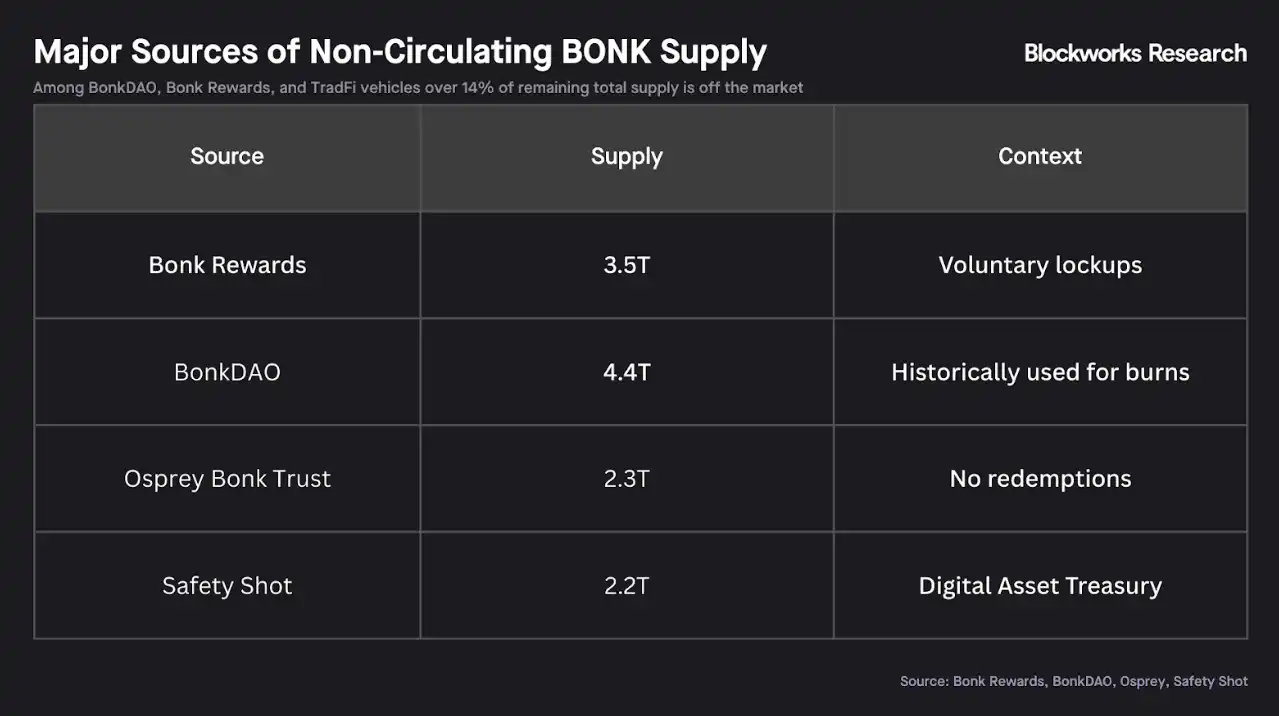Select the Safety Shot table row label

coord(227,586)
